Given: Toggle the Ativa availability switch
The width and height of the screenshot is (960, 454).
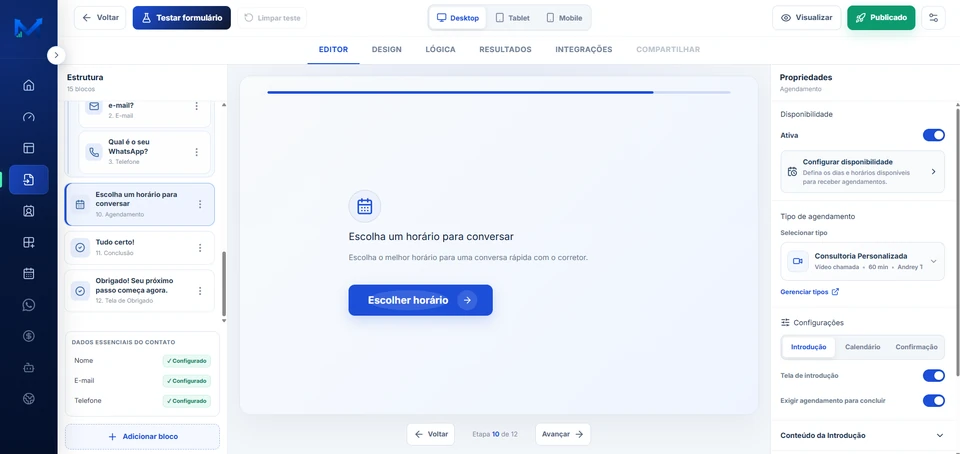Looking at the screenshot, I should point(933,135).
